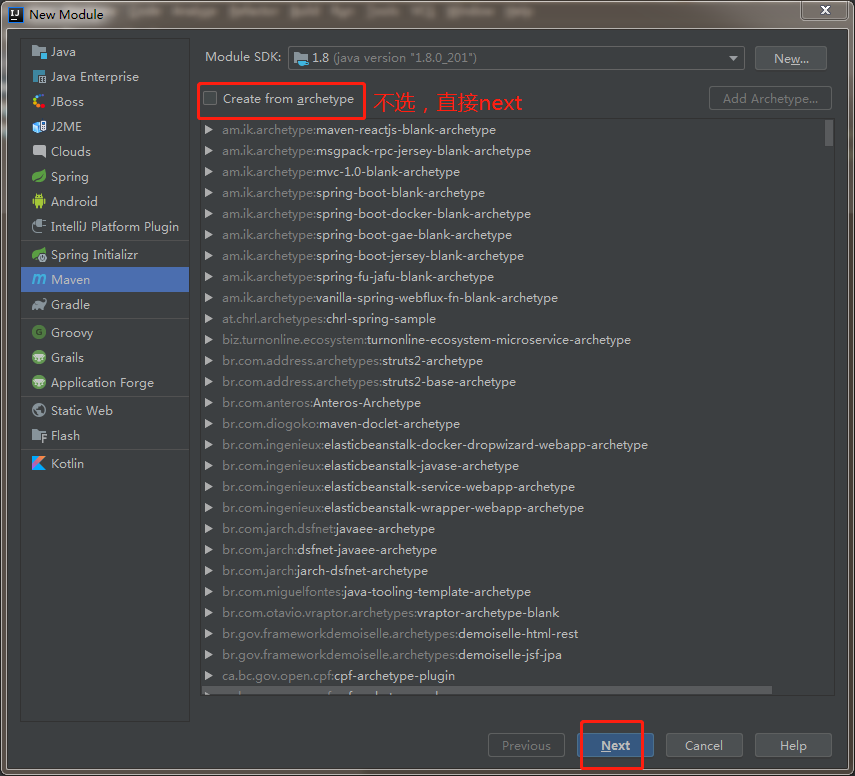The image size is (855, 776).
Task: Expand Anteros-Archetype tree node
Action: click(x=208, y=402)
